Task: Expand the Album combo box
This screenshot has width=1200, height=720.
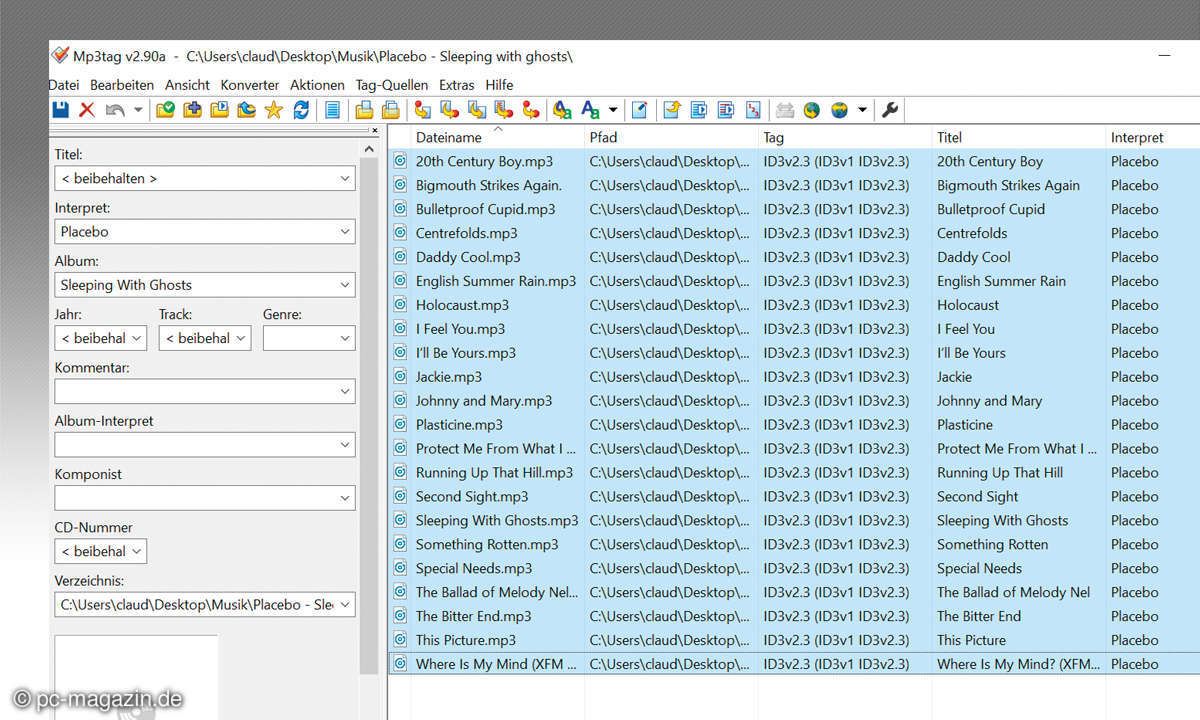Action: 344,285
